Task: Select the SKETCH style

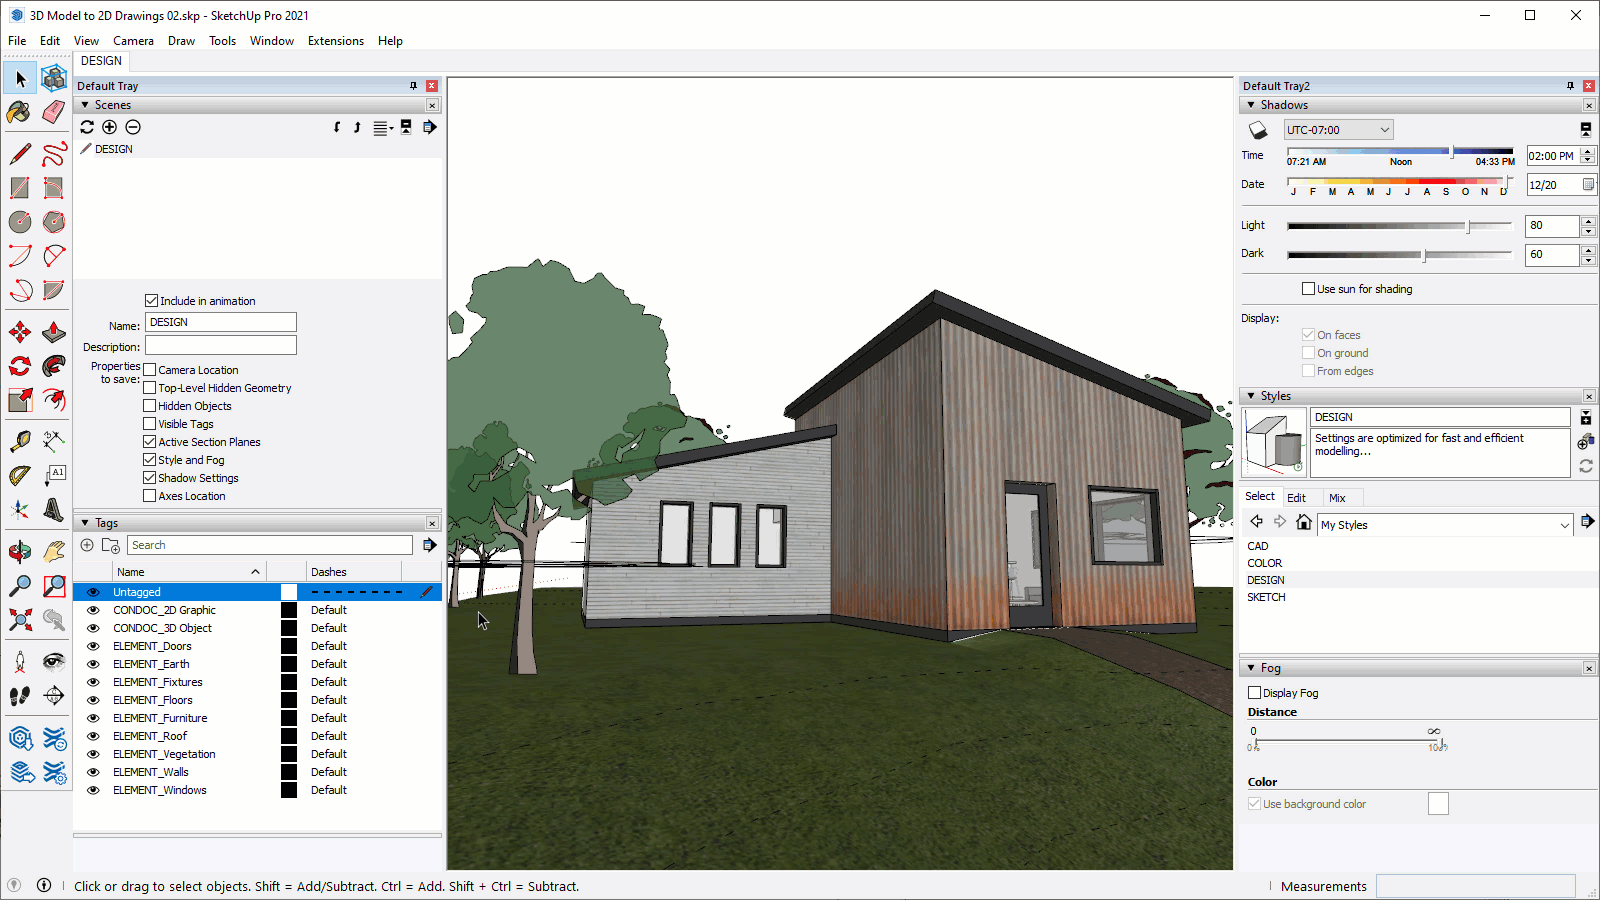Action: click(x=1266, y=597)
